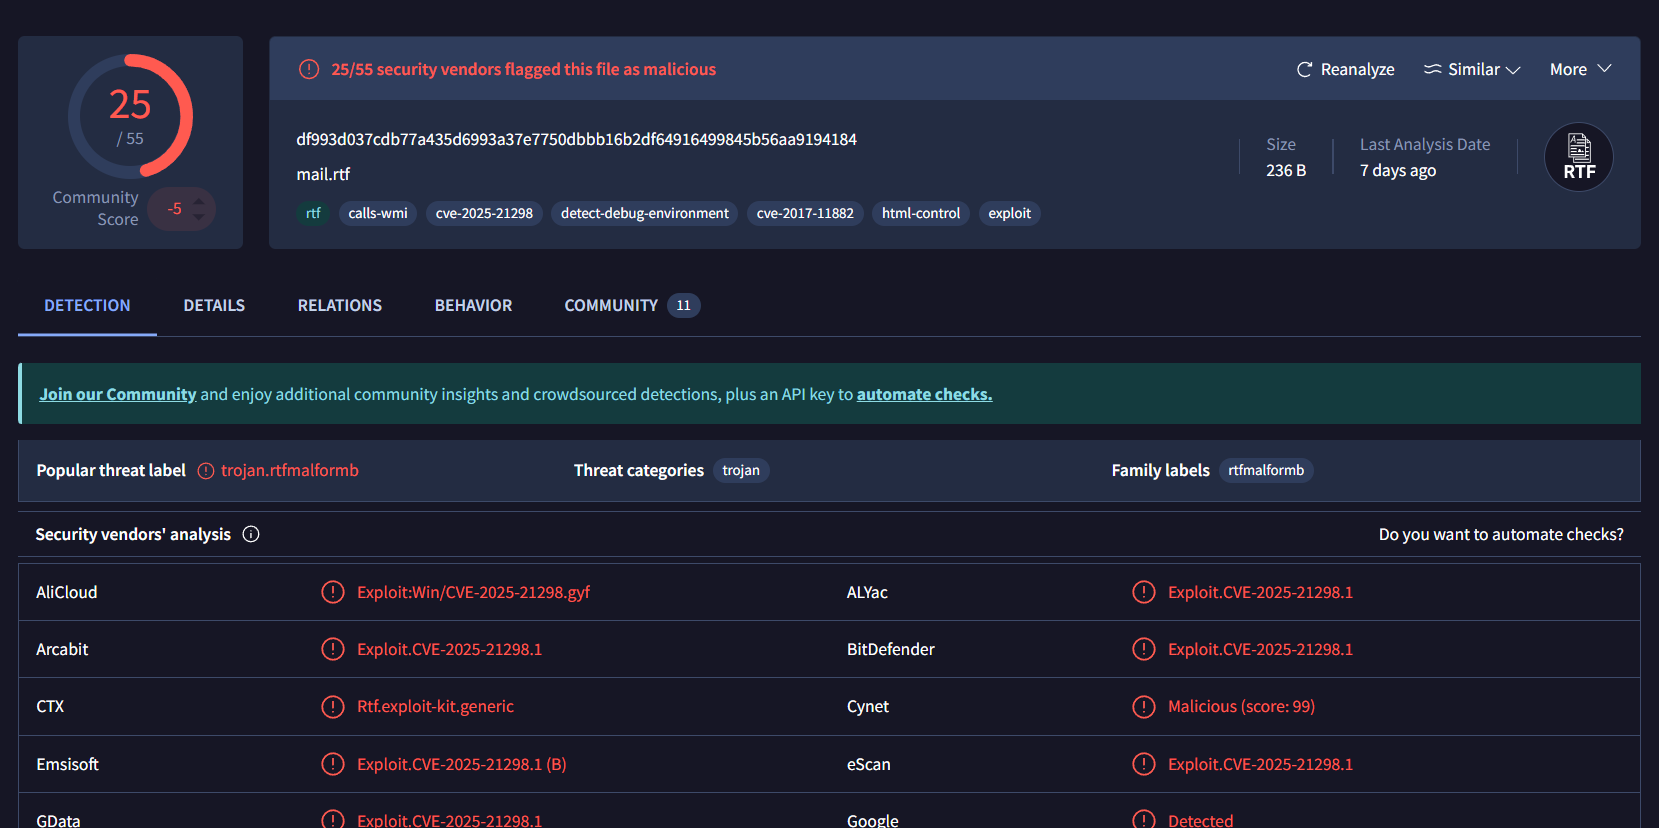This screenshot has width=1659, height=828.
Task: Click the alert icon for the BitDefender detection
Action: point(1143,649)
